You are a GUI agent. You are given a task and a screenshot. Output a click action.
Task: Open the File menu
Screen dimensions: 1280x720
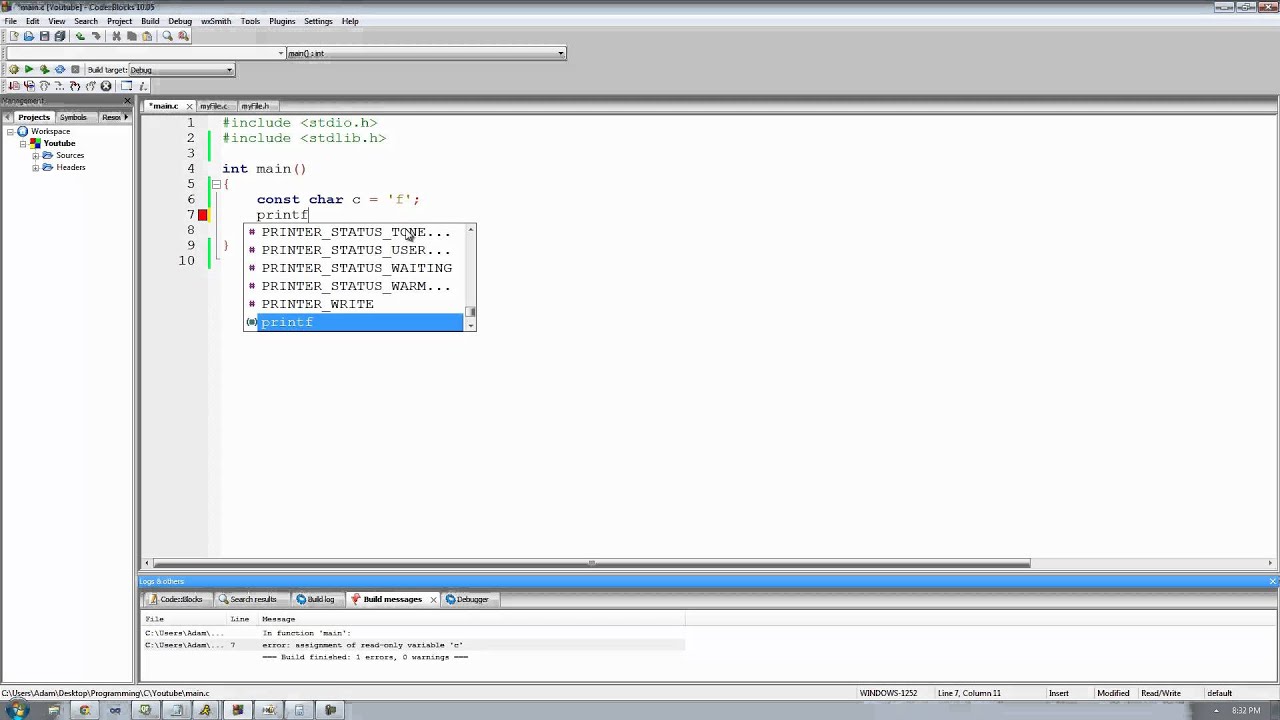(10, 21)
